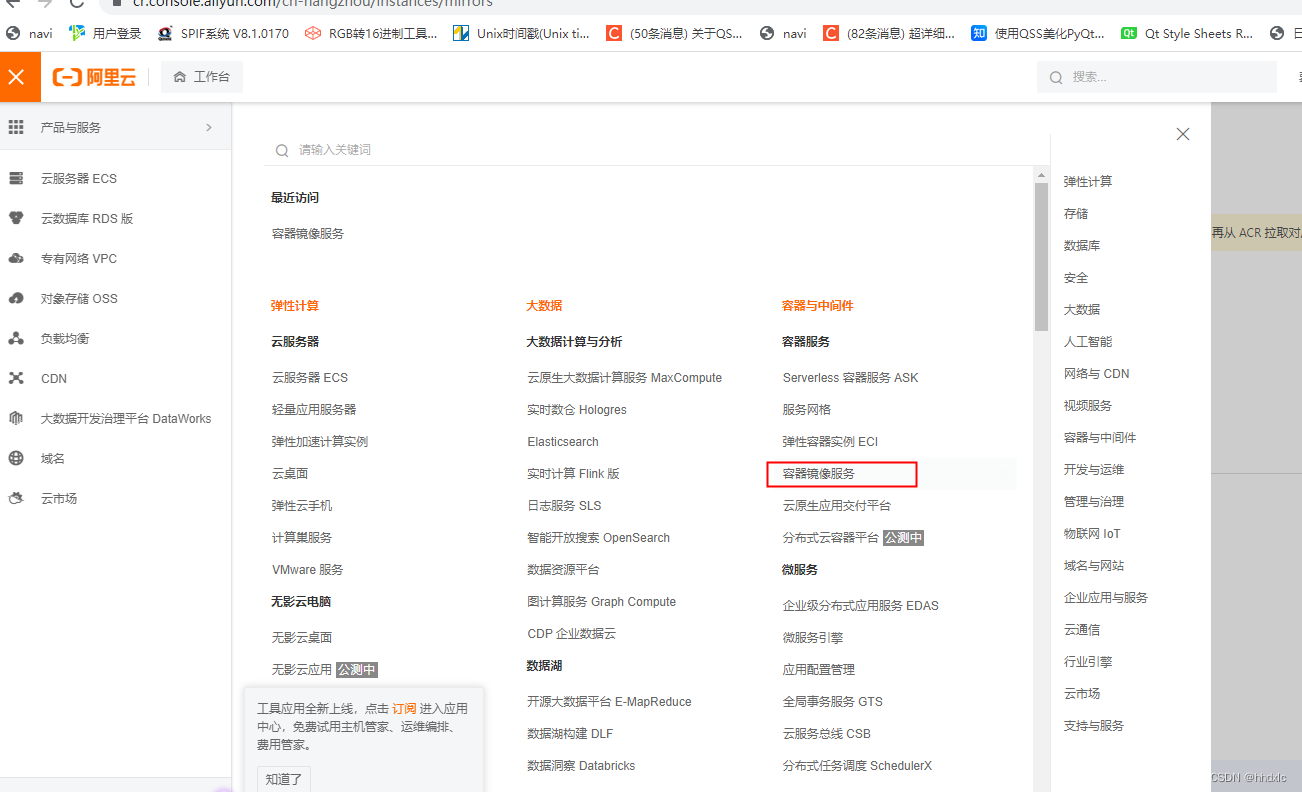Open 企业级分布式应用服务 EDAS link
Viewport: 1302px width, 792px height.
coord(861,606)
